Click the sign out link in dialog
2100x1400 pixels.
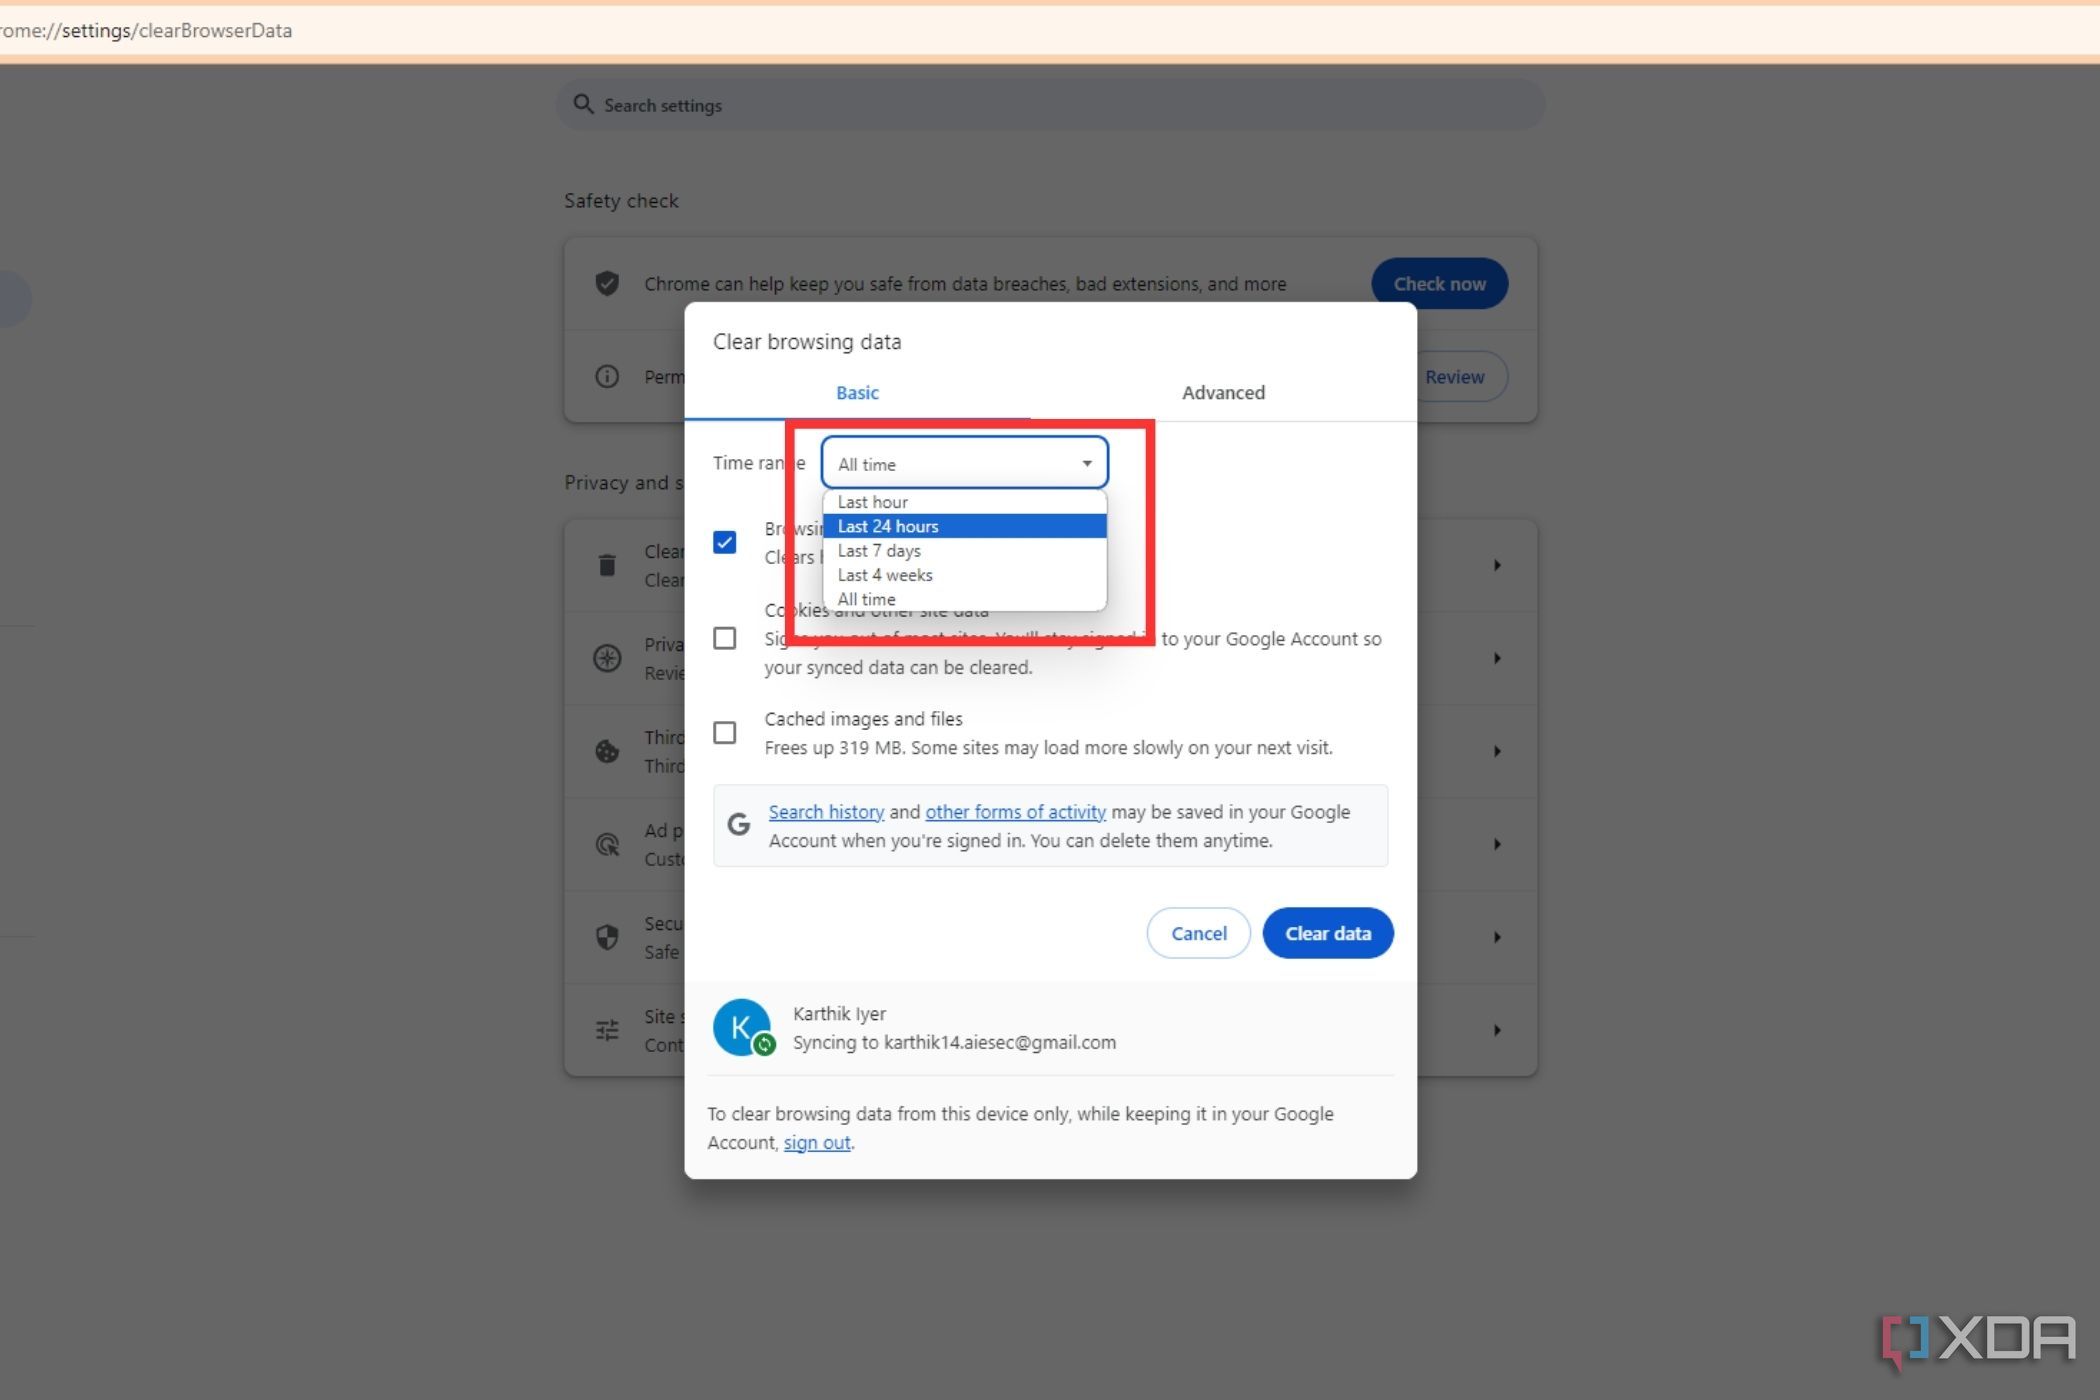point(817,1142)
